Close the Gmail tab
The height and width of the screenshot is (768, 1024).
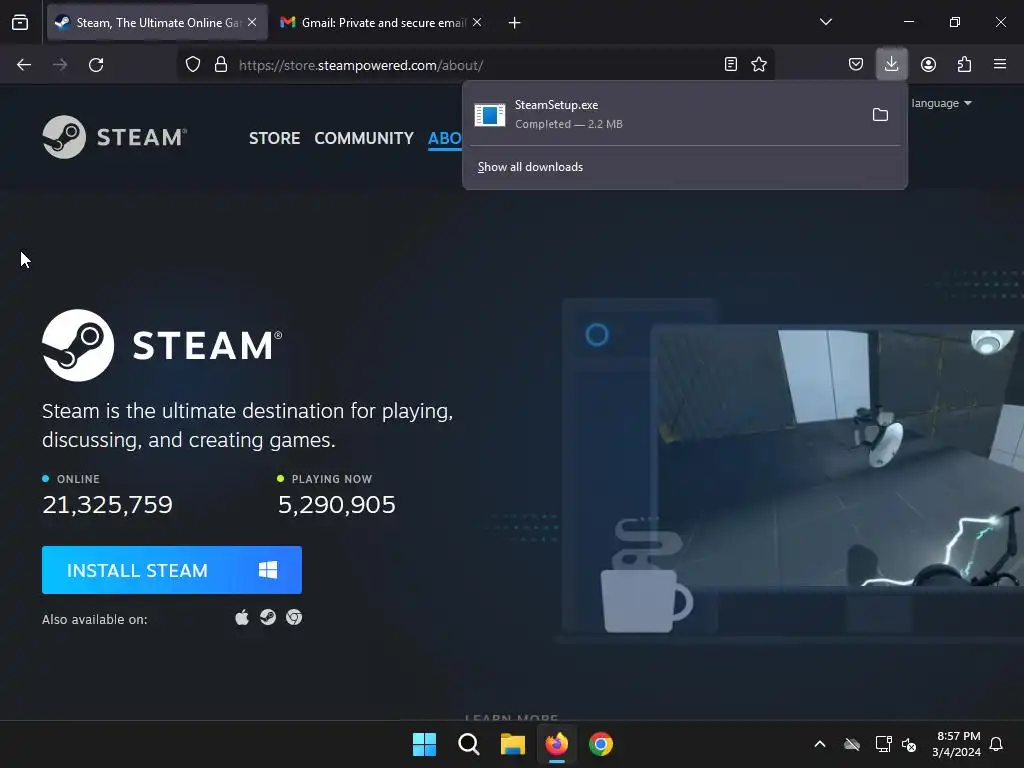pyautogui.click(x=477, y=22)
